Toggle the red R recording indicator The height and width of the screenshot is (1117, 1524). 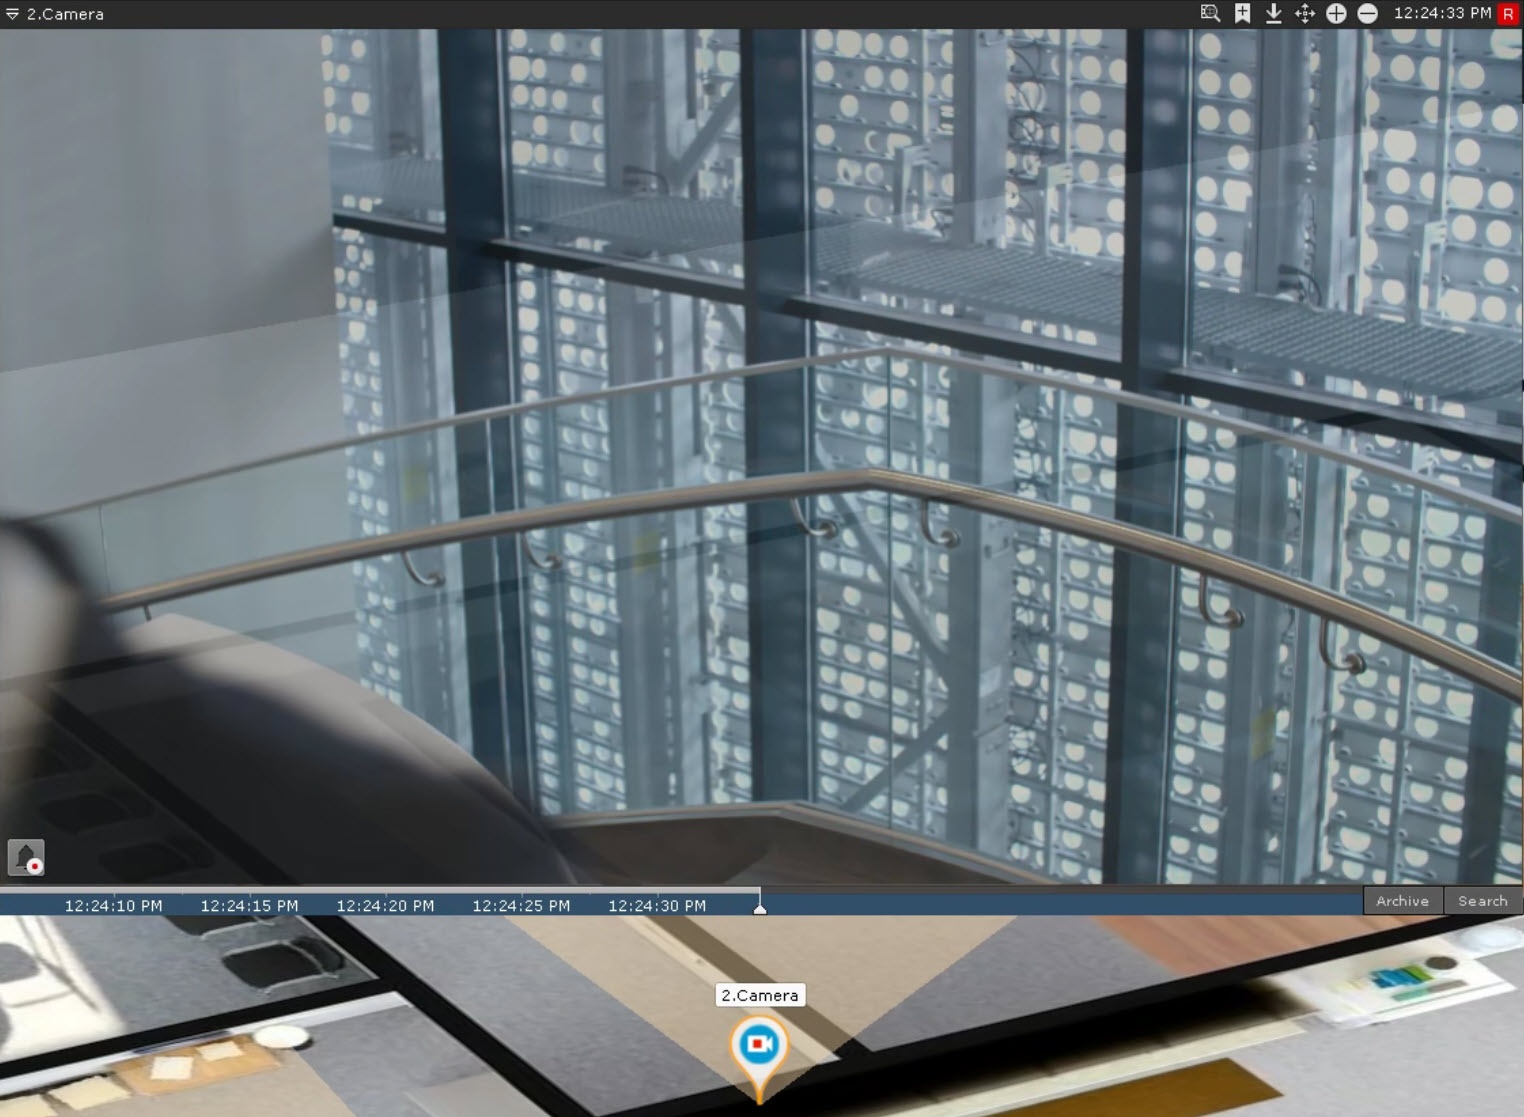pyautogui.click(x=1508, y=14)
